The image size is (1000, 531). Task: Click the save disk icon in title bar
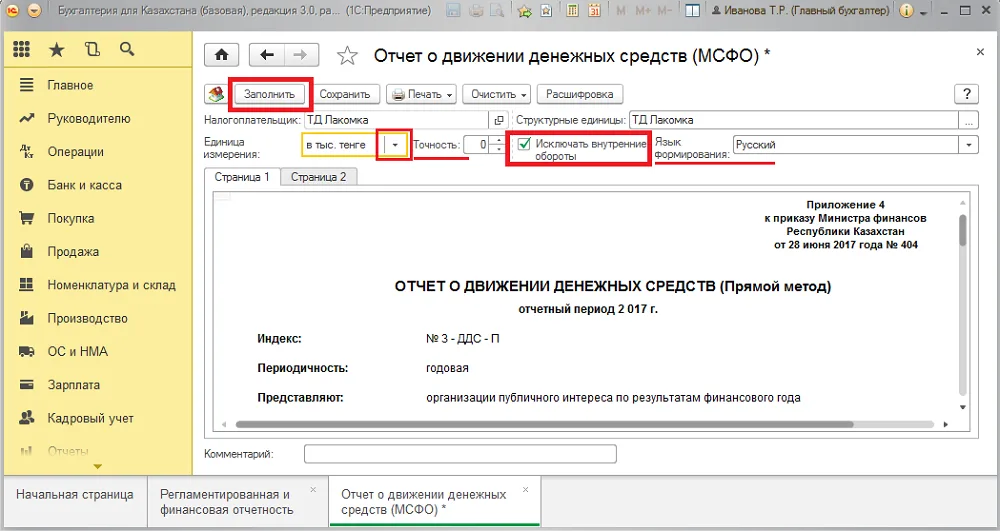coord(453,10)
